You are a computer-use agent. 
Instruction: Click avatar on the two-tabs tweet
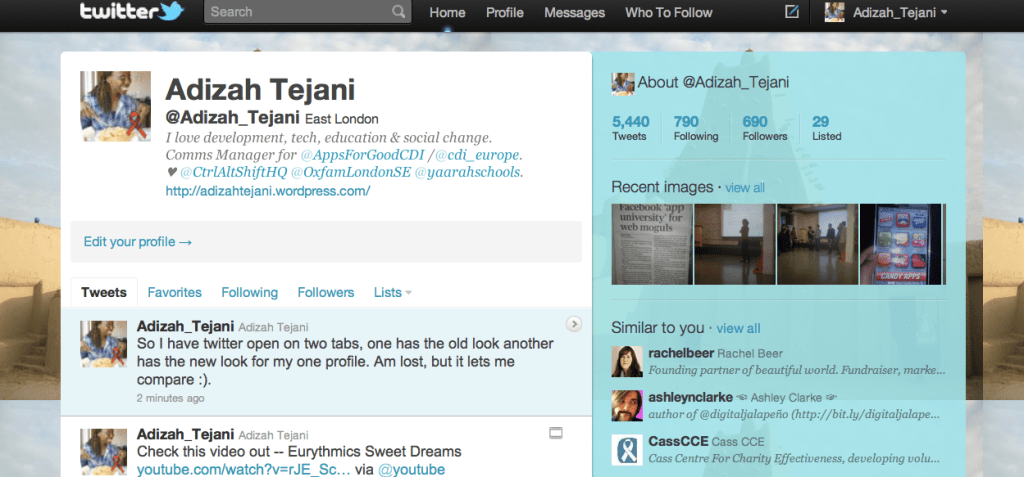(103, 344)
